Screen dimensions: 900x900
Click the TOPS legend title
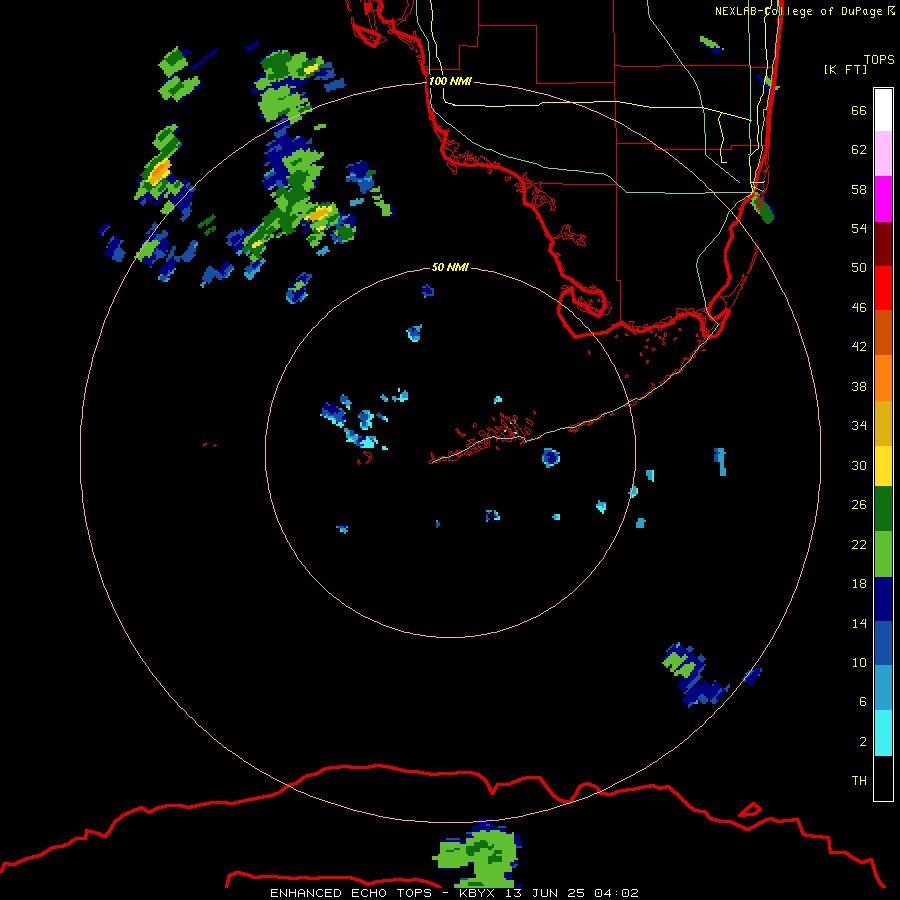pos(879,59)
